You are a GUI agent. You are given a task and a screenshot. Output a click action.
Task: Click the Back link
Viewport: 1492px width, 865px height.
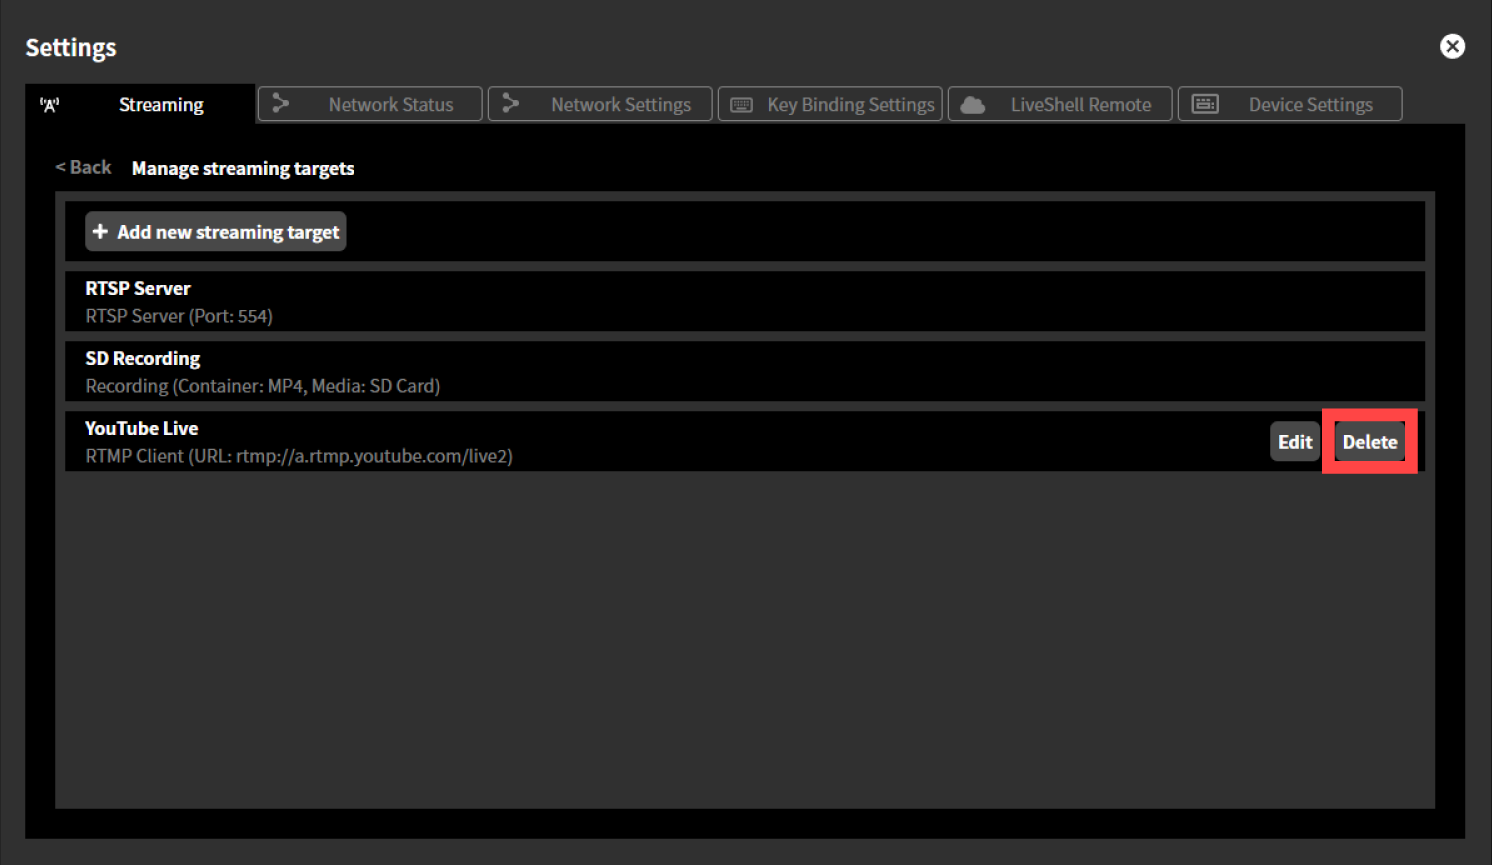83,167
